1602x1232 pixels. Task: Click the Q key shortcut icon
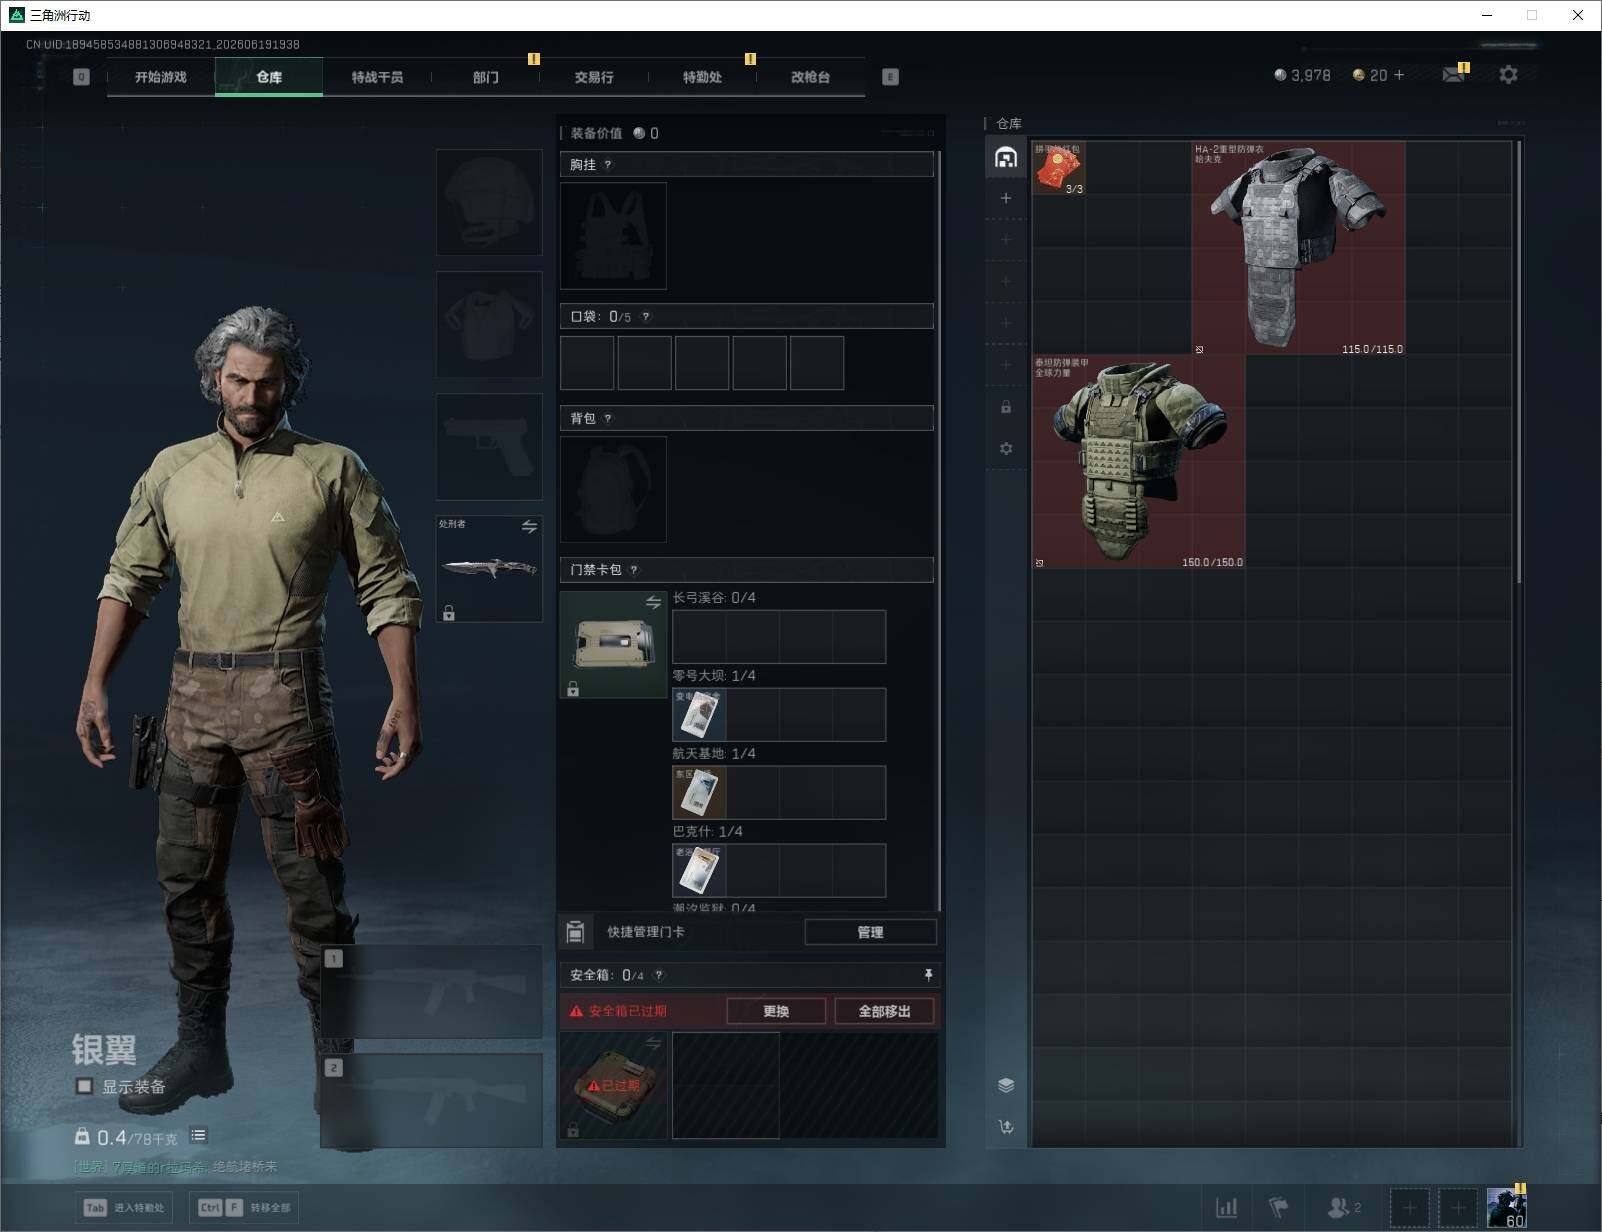click(x=81, y=77)
